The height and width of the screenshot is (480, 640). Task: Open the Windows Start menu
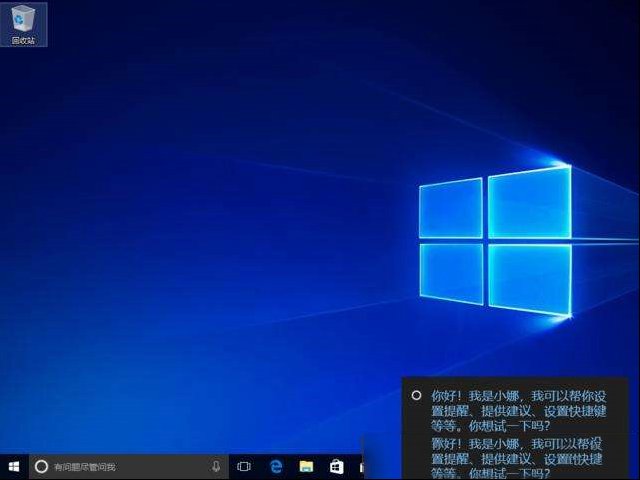(14, 467)
